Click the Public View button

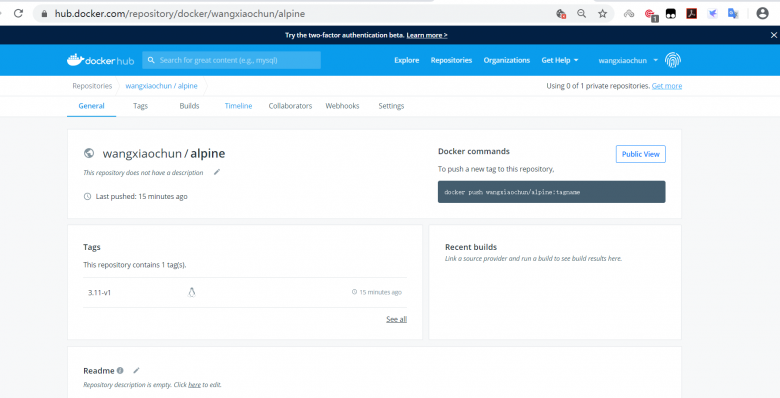(640, 154)
